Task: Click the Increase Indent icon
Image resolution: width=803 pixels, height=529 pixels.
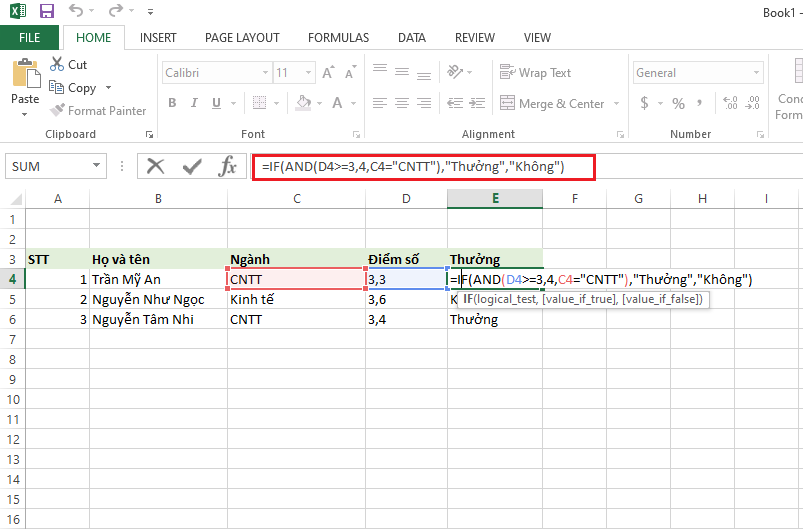Action: (477, 103)
